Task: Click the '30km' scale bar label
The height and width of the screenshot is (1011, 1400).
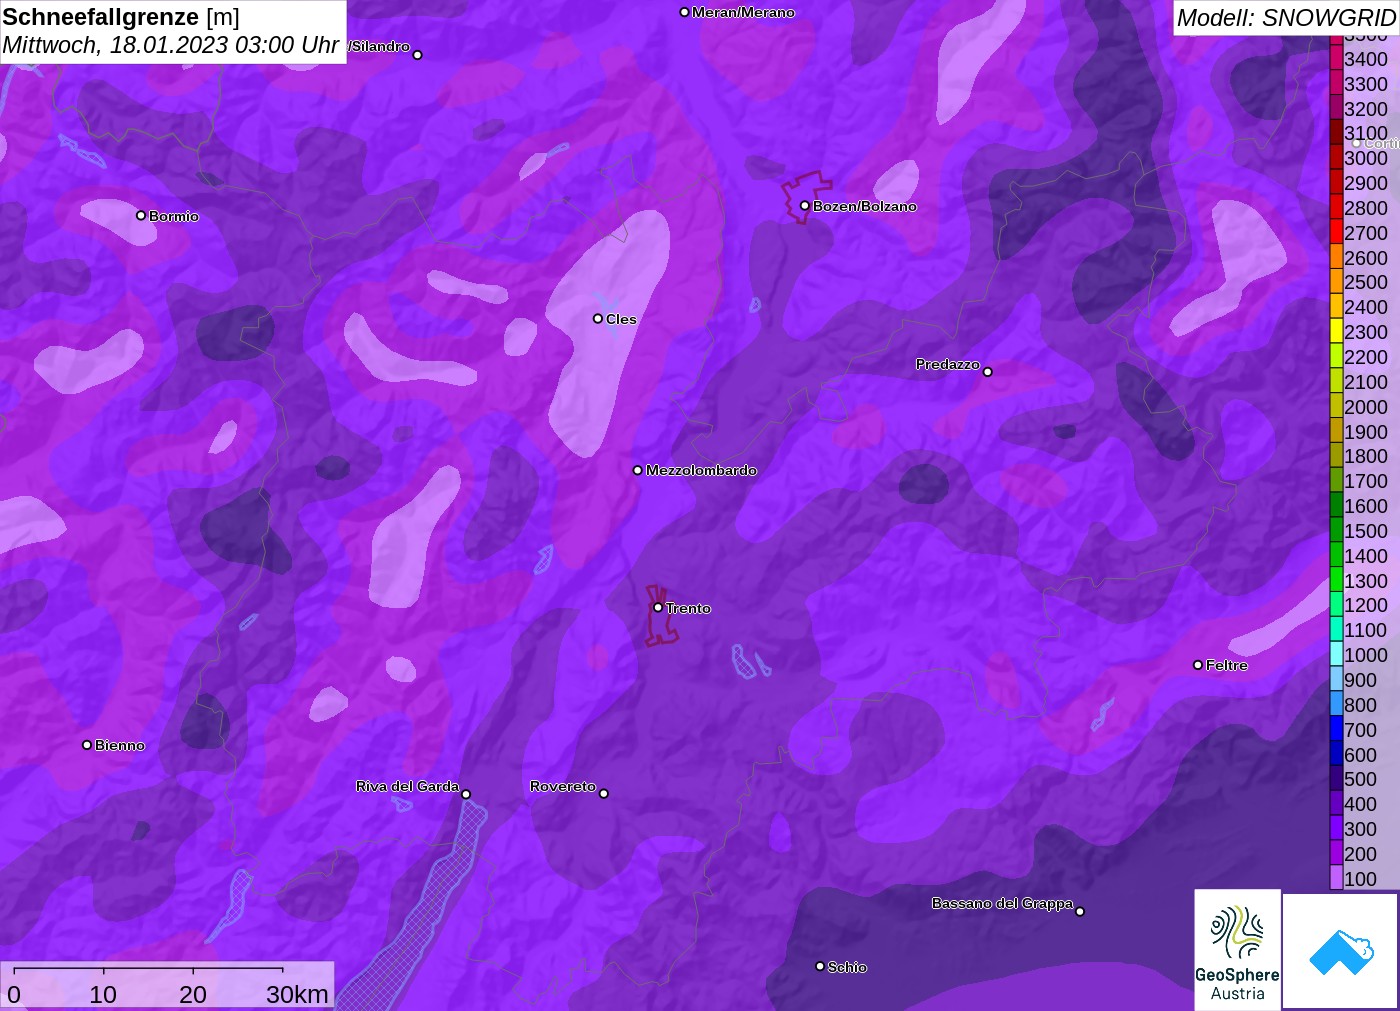Action: (297, 994)
